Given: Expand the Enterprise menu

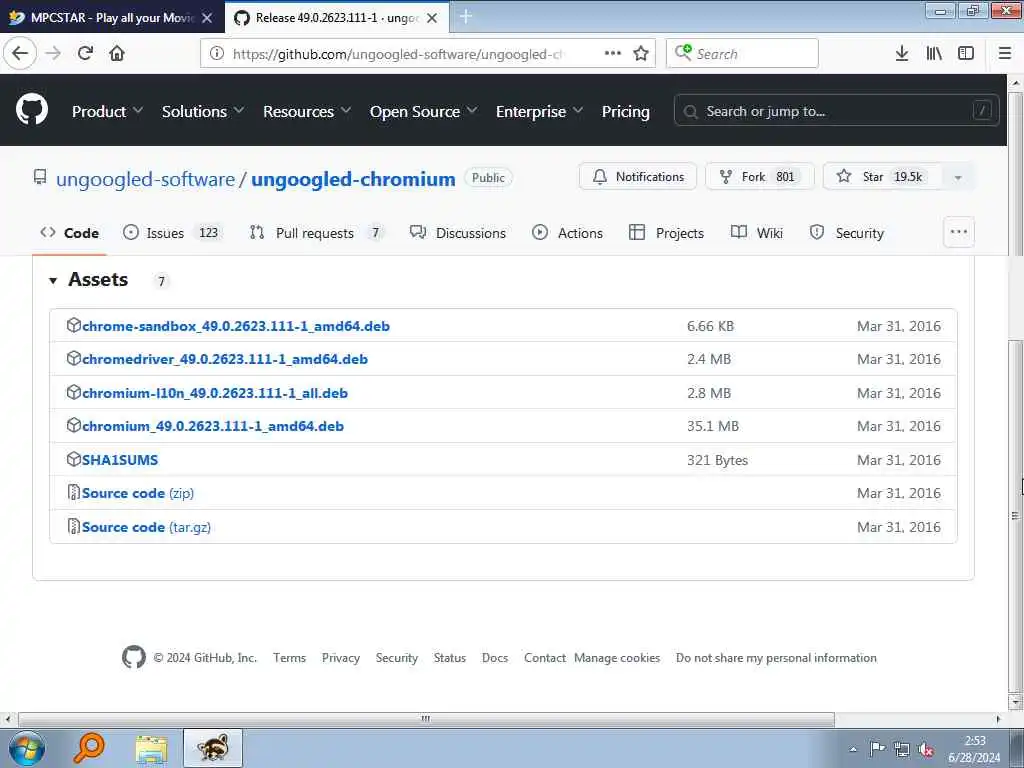Looking at the screenshot, I should (x=539, y=112).
